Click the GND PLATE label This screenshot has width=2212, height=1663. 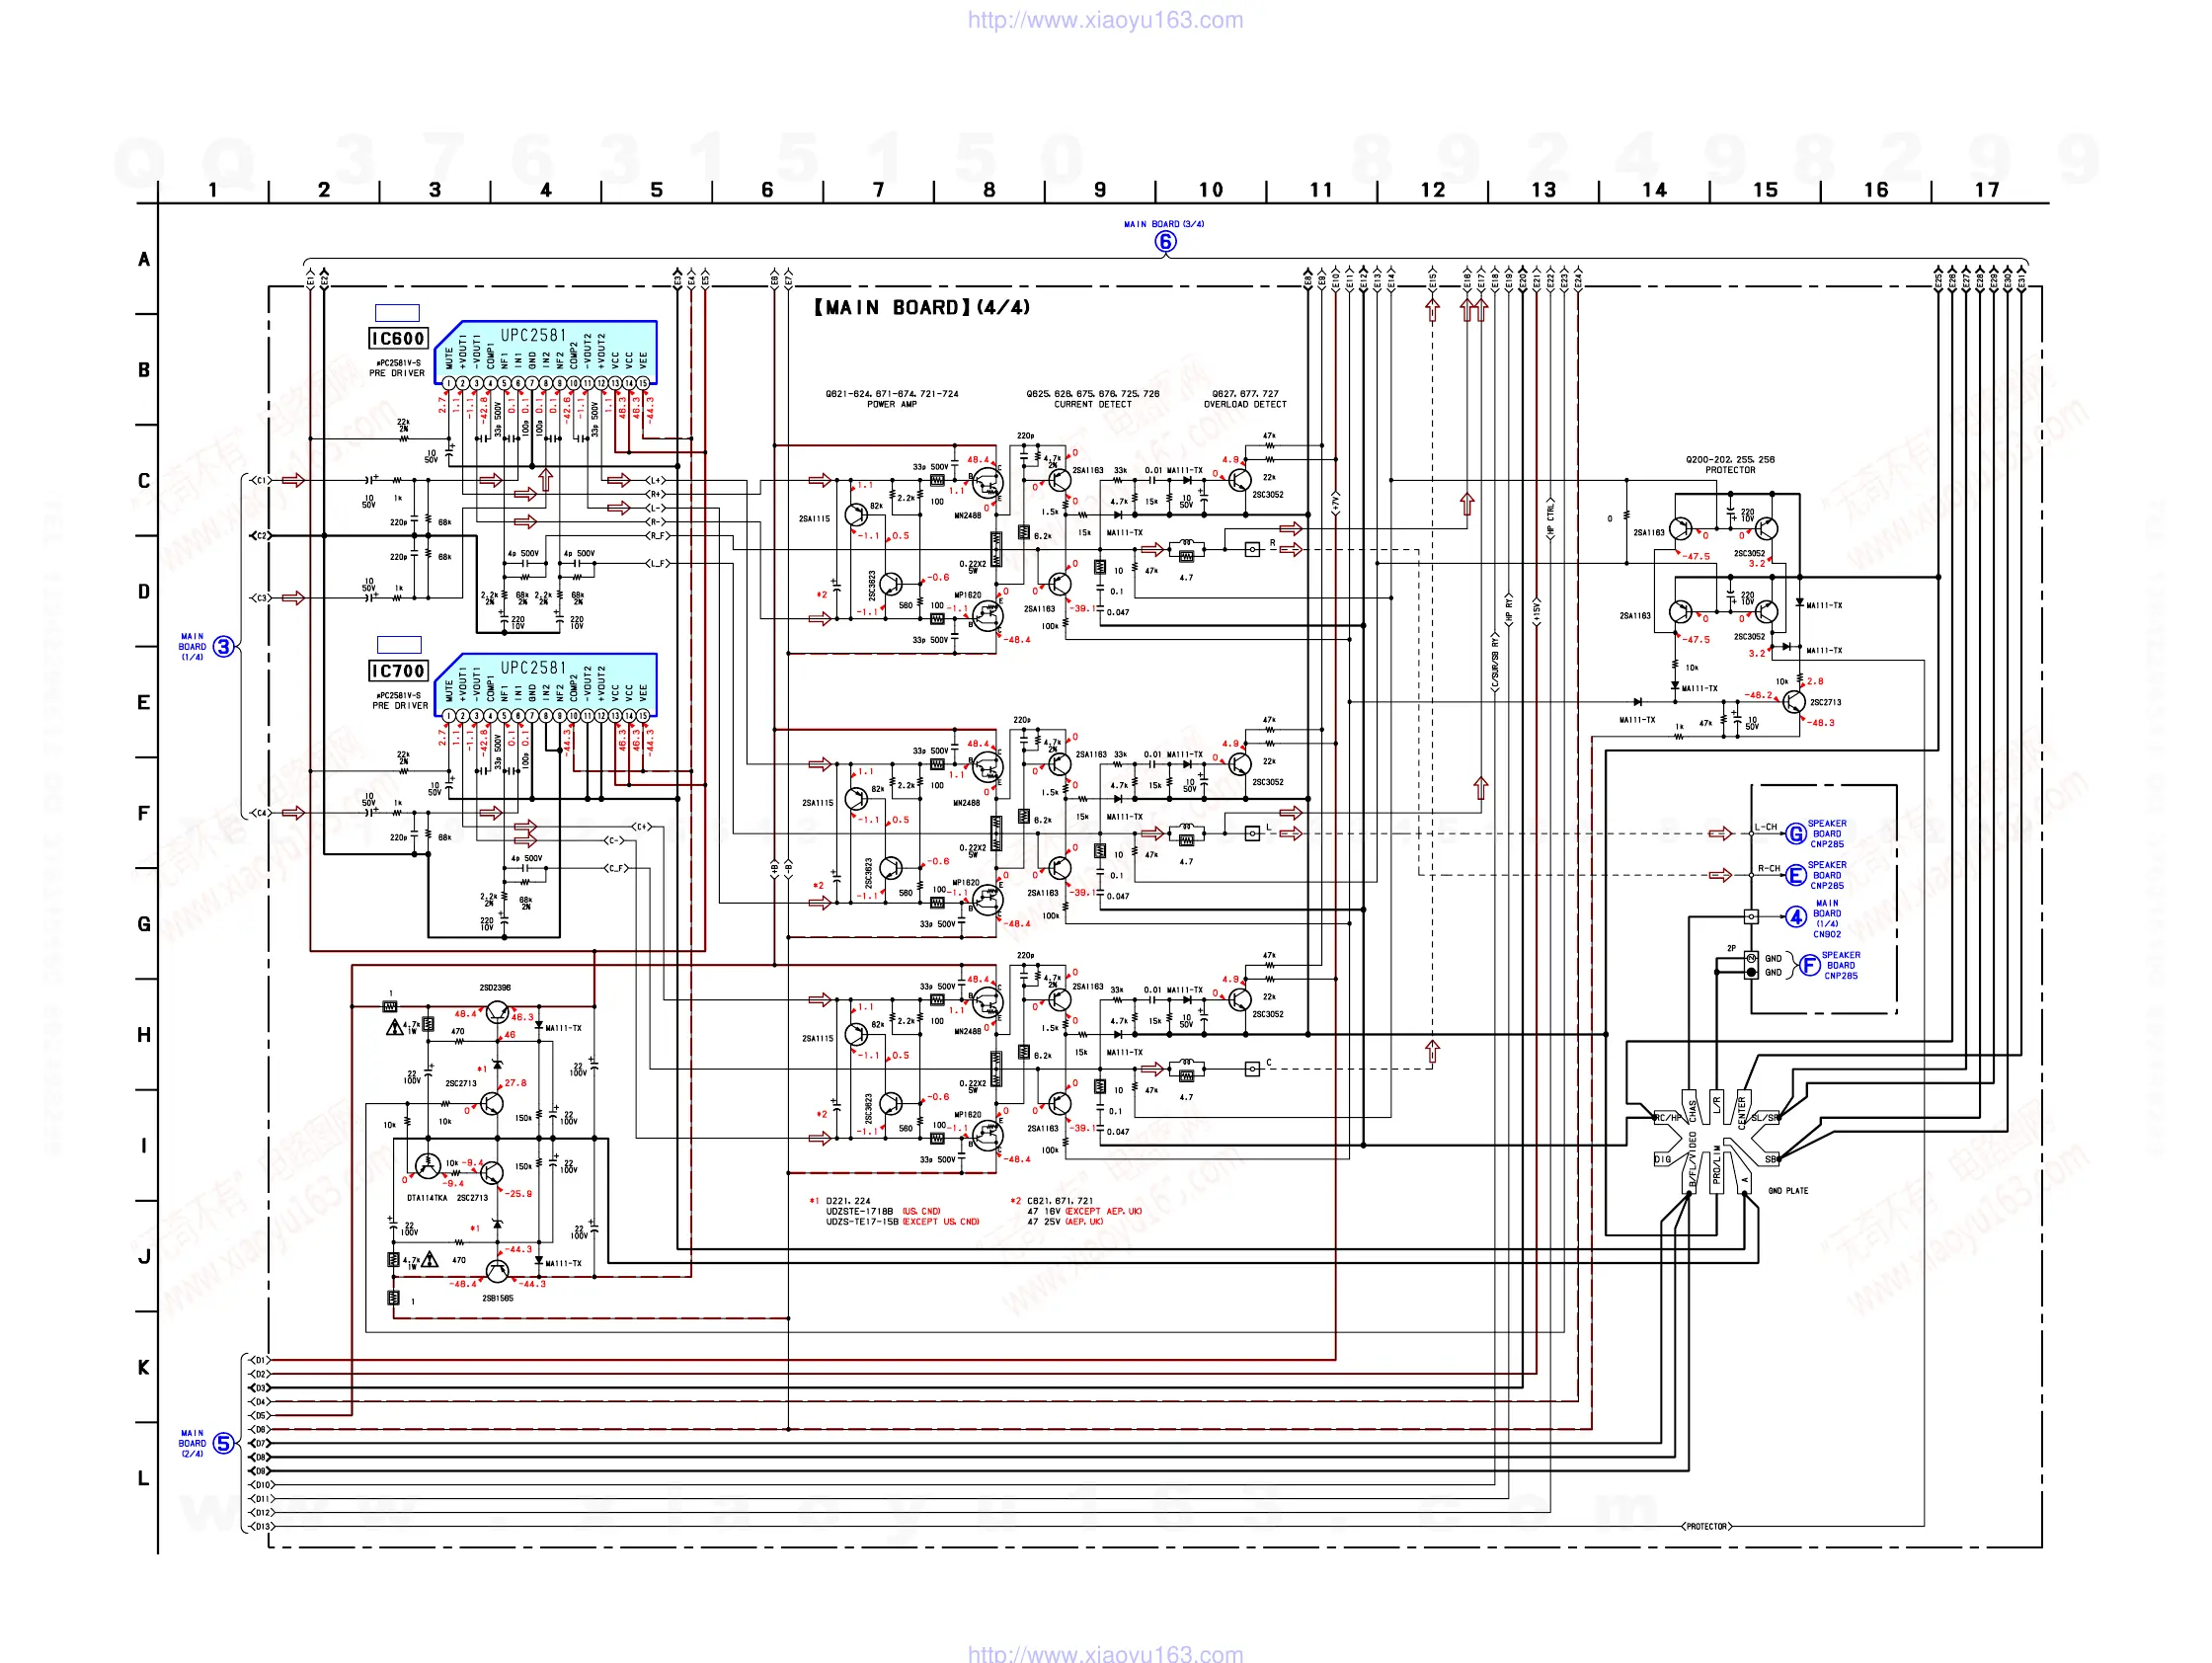(1788, 1191)
